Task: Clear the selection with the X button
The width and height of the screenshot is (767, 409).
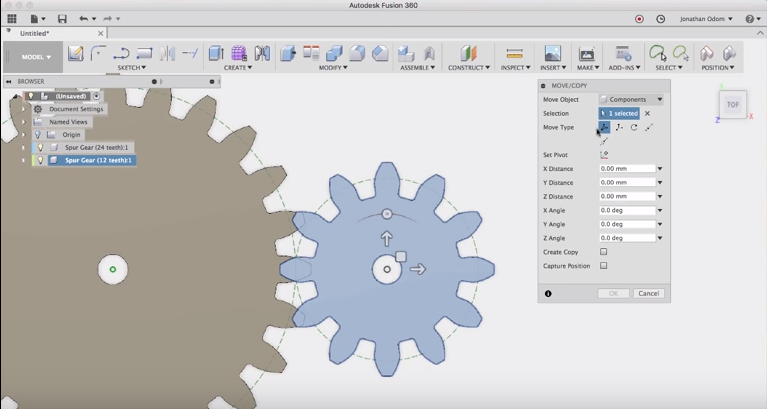Action: [647, 114]
